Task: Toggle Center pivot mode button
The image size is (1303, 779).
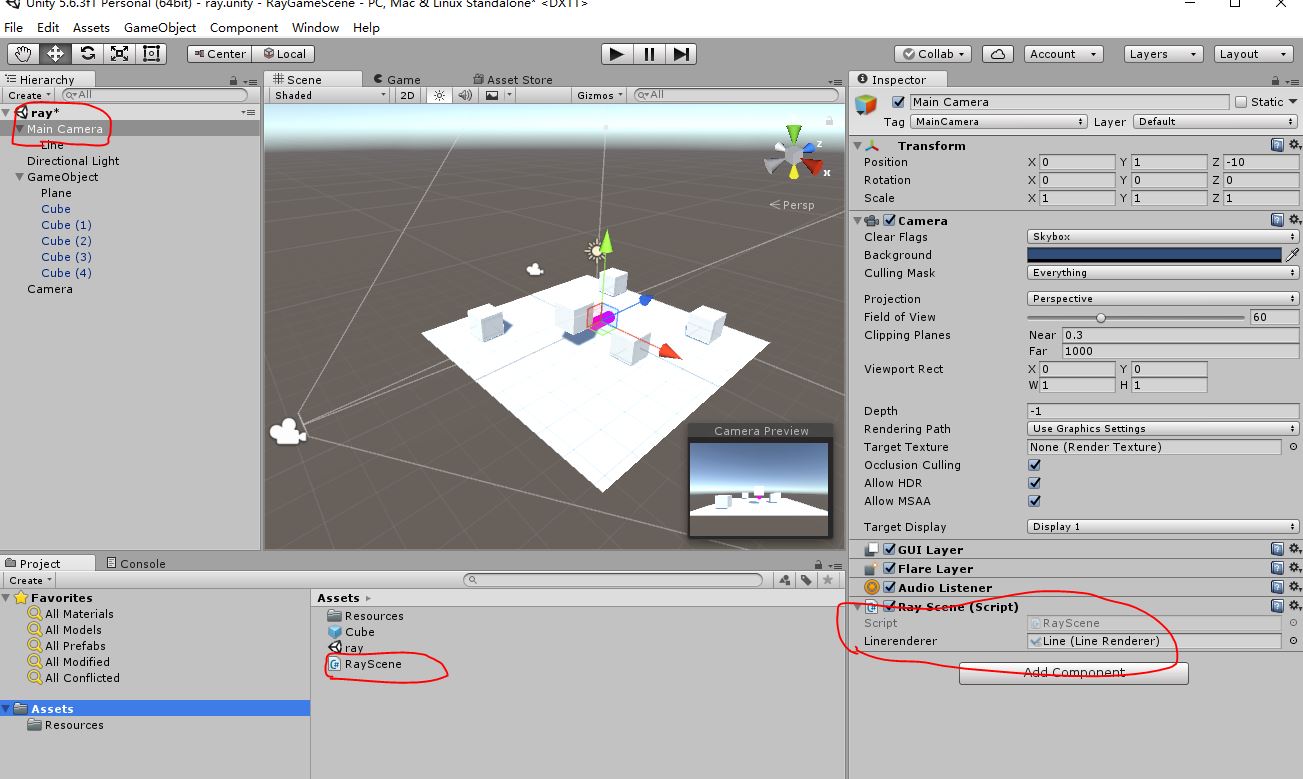Action: pyautogui.click(x=219, y=54)
